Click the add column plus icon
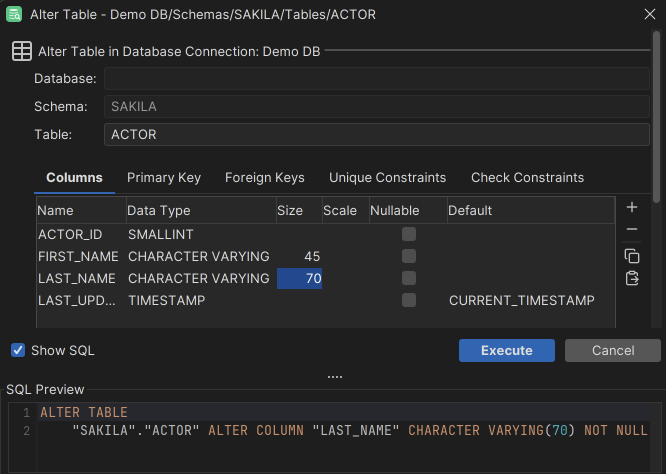666x474 pixels. click(632, 208)
